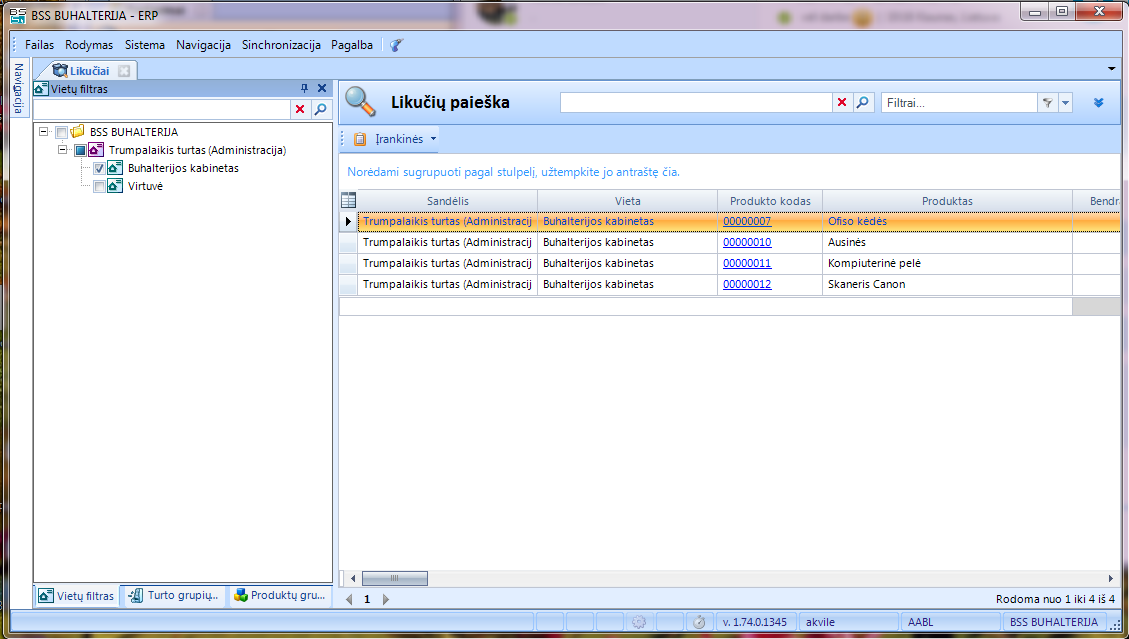The height and width of the screenshot is (639, 1129).
Task: Select the Ofiso kėdės cell
Action: (x=948, y=221)
